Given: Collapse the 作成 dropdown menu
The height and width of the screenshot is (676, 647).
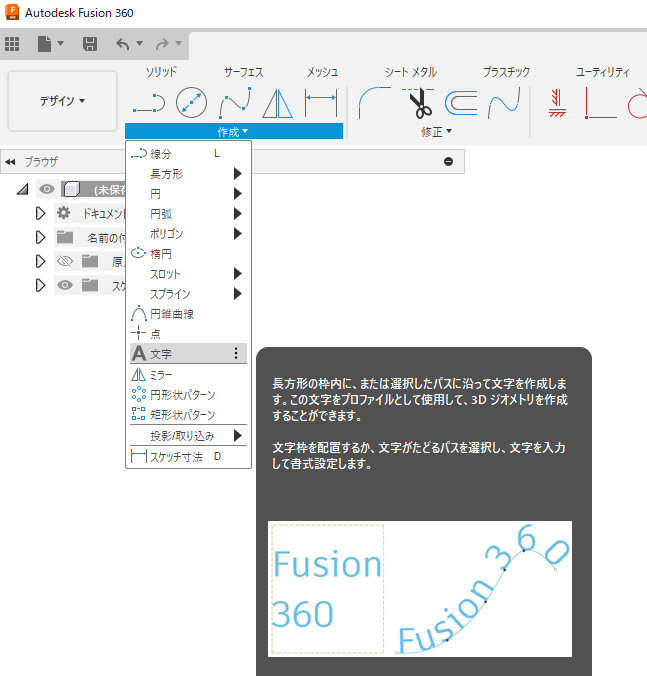Looking at the screenshot, I should point(234,131).
